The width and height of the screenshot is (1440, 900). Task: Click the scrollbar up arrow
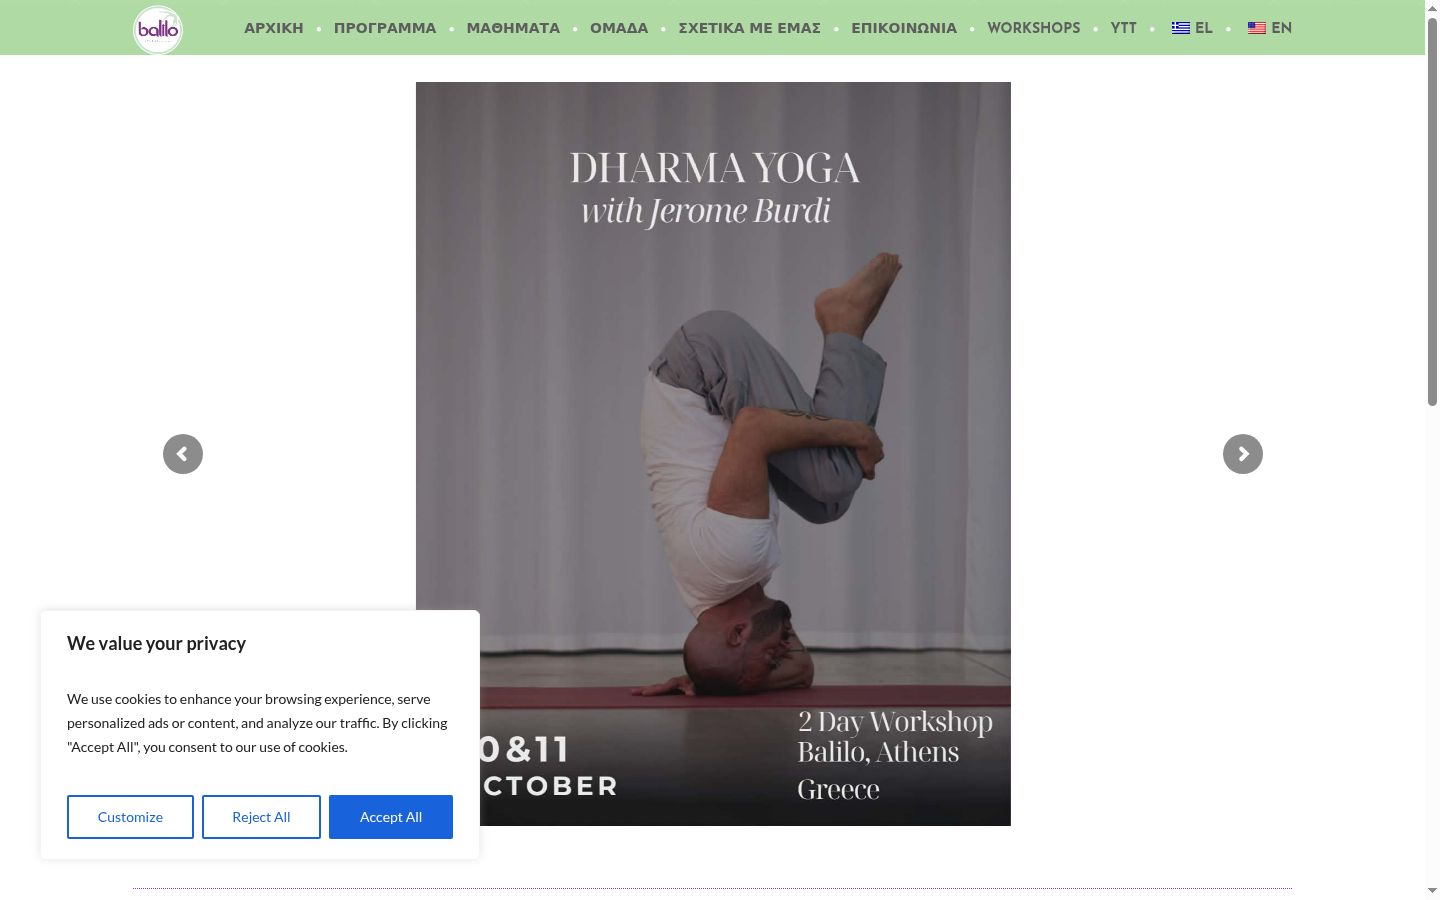click(x=1432, y=8)
